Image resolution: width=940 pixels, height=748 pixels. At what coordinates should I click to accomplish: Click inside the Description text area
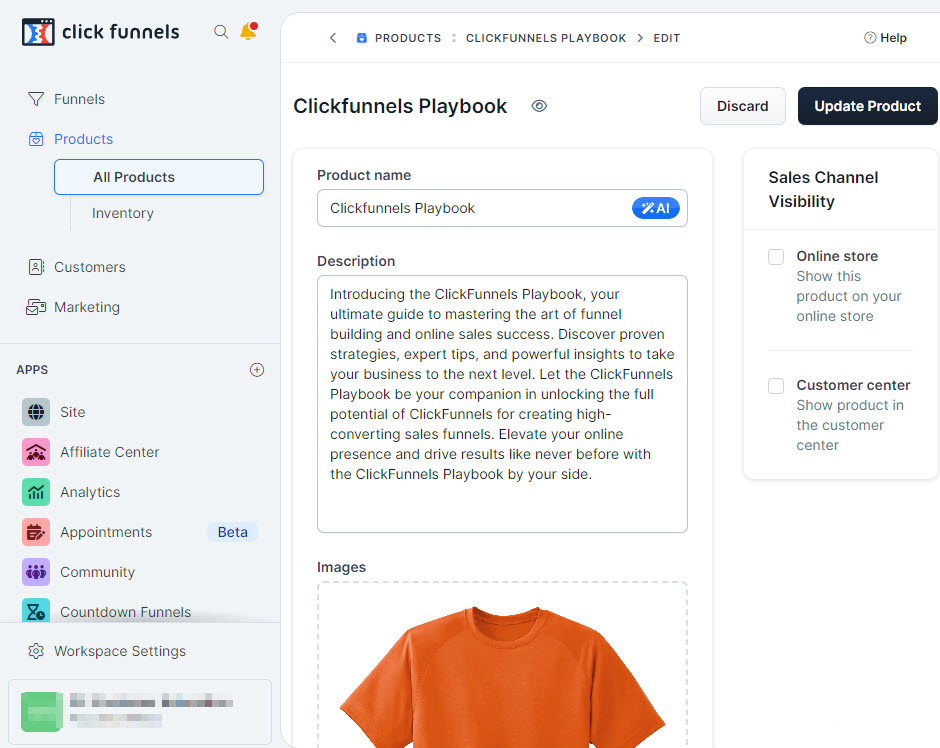coord(502,404)
